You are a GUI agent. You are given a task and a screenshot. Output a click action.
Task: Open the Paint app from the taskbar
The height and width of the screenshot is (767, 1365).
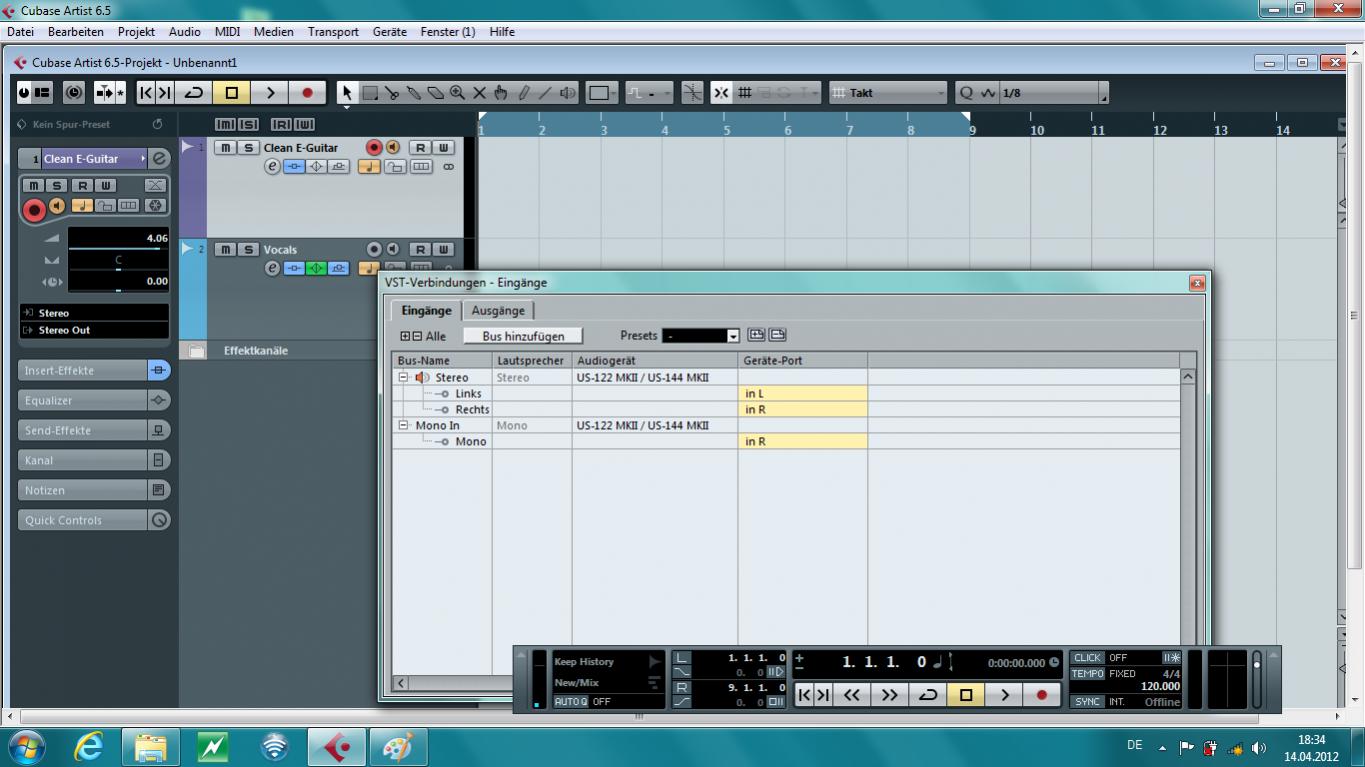398,746
